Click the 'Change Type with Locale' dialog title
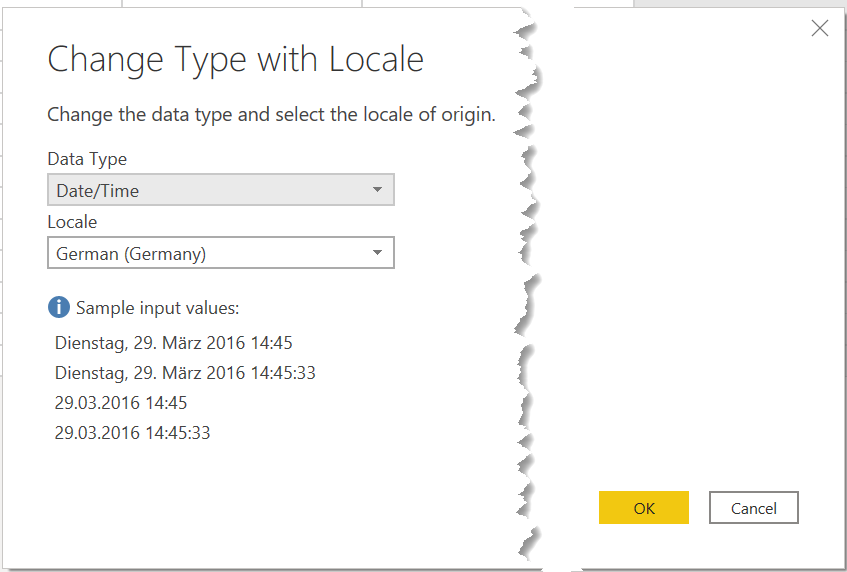This screenshot has height=572, width=847. point(236,60)
